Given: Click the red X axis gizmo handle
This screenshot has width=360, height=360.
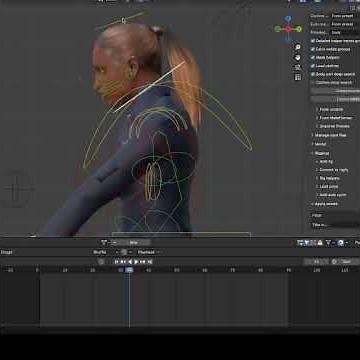Looking at the screenshot, I should coord(288,29).
